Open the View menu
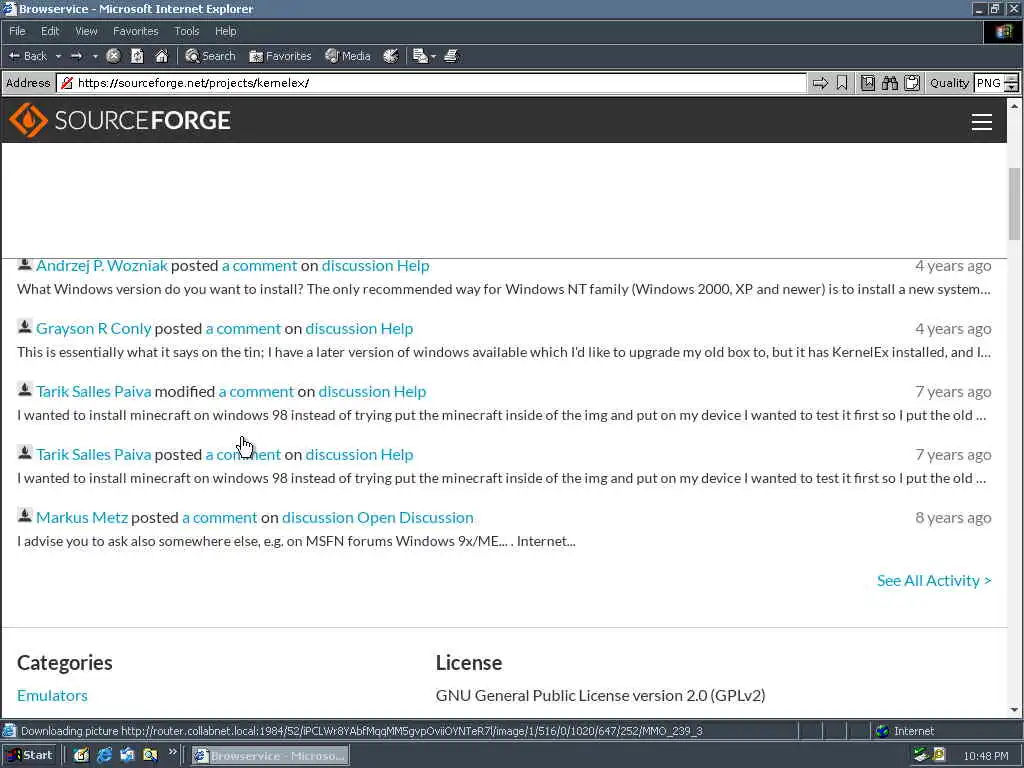This screenshot has width=1024, height=768. click(x=86, y=31)
